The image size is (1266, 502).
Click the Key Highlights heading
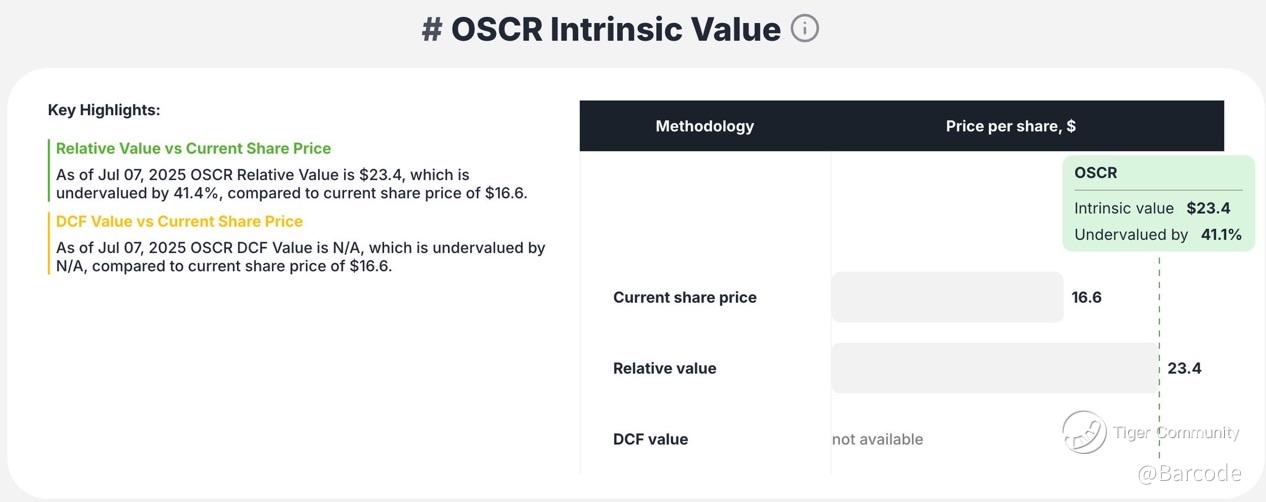point(104,110)
